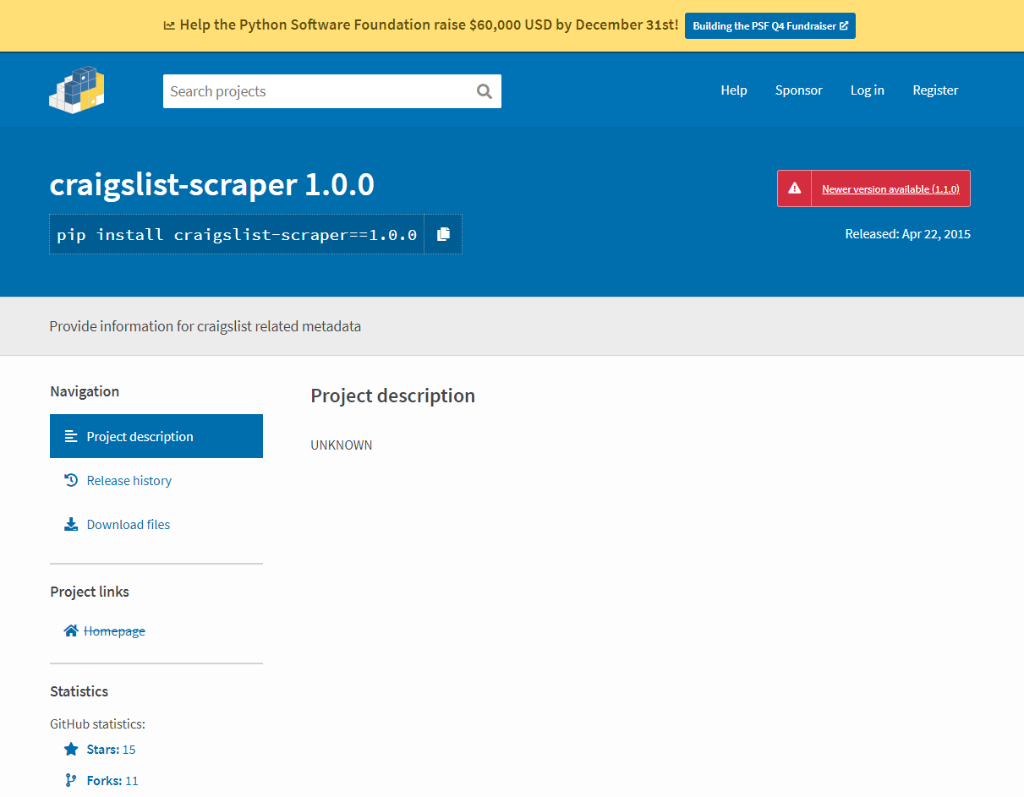The height and width of the screenshot is (797, 1024).
Task: Open the Help page
Action: [x=733, y=90]
